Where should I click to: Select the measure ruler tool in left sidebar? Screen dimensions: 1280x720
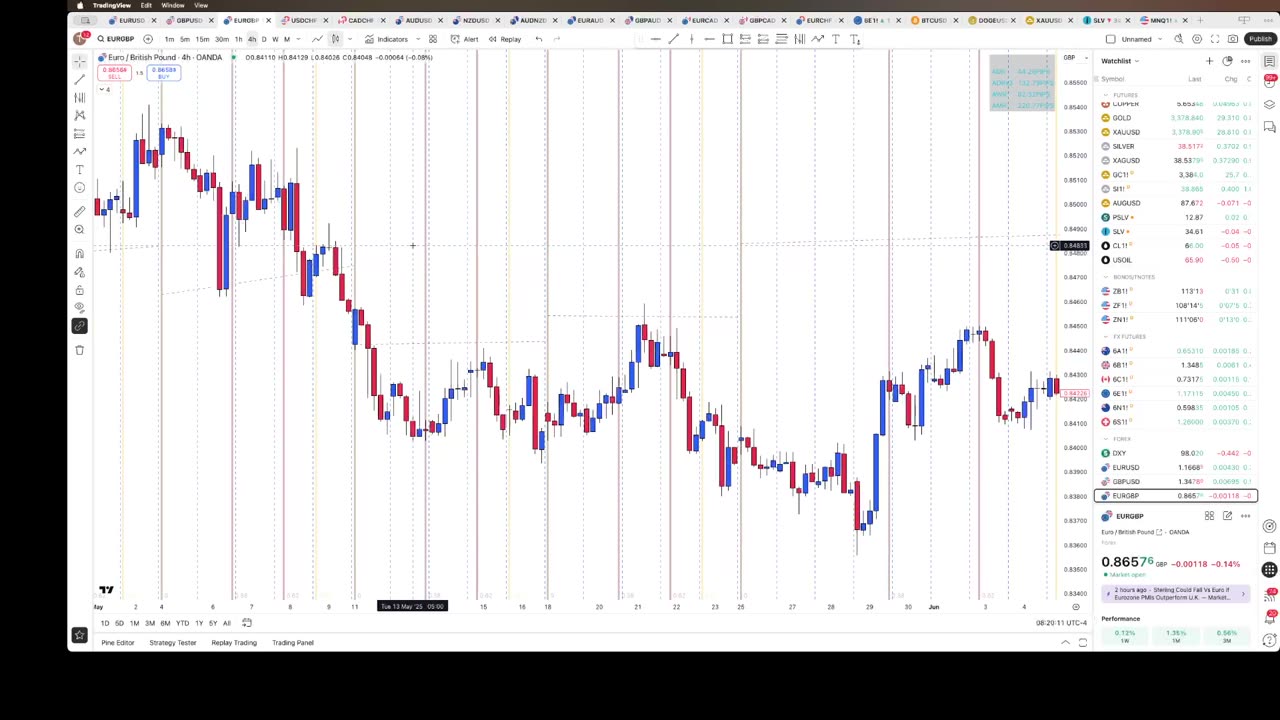point(80,211)
